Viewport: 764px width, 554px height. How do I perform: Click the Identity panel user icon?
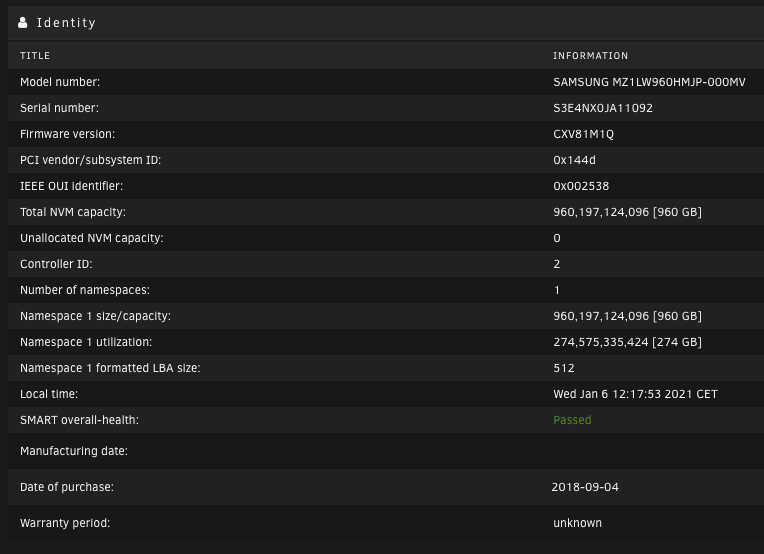(x=22, y=22)
